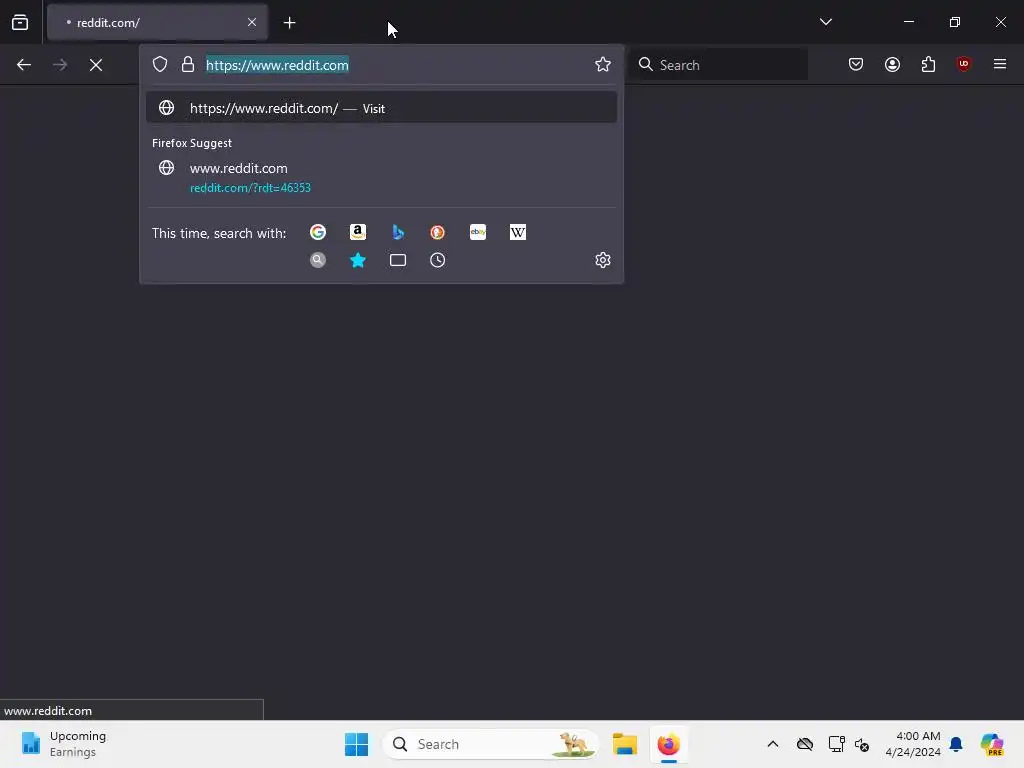Image resolution: width=1024 pixels, height=768 pixels.
Task: Search in Bookmarks with star icon
Action: (x=358, y=260)
